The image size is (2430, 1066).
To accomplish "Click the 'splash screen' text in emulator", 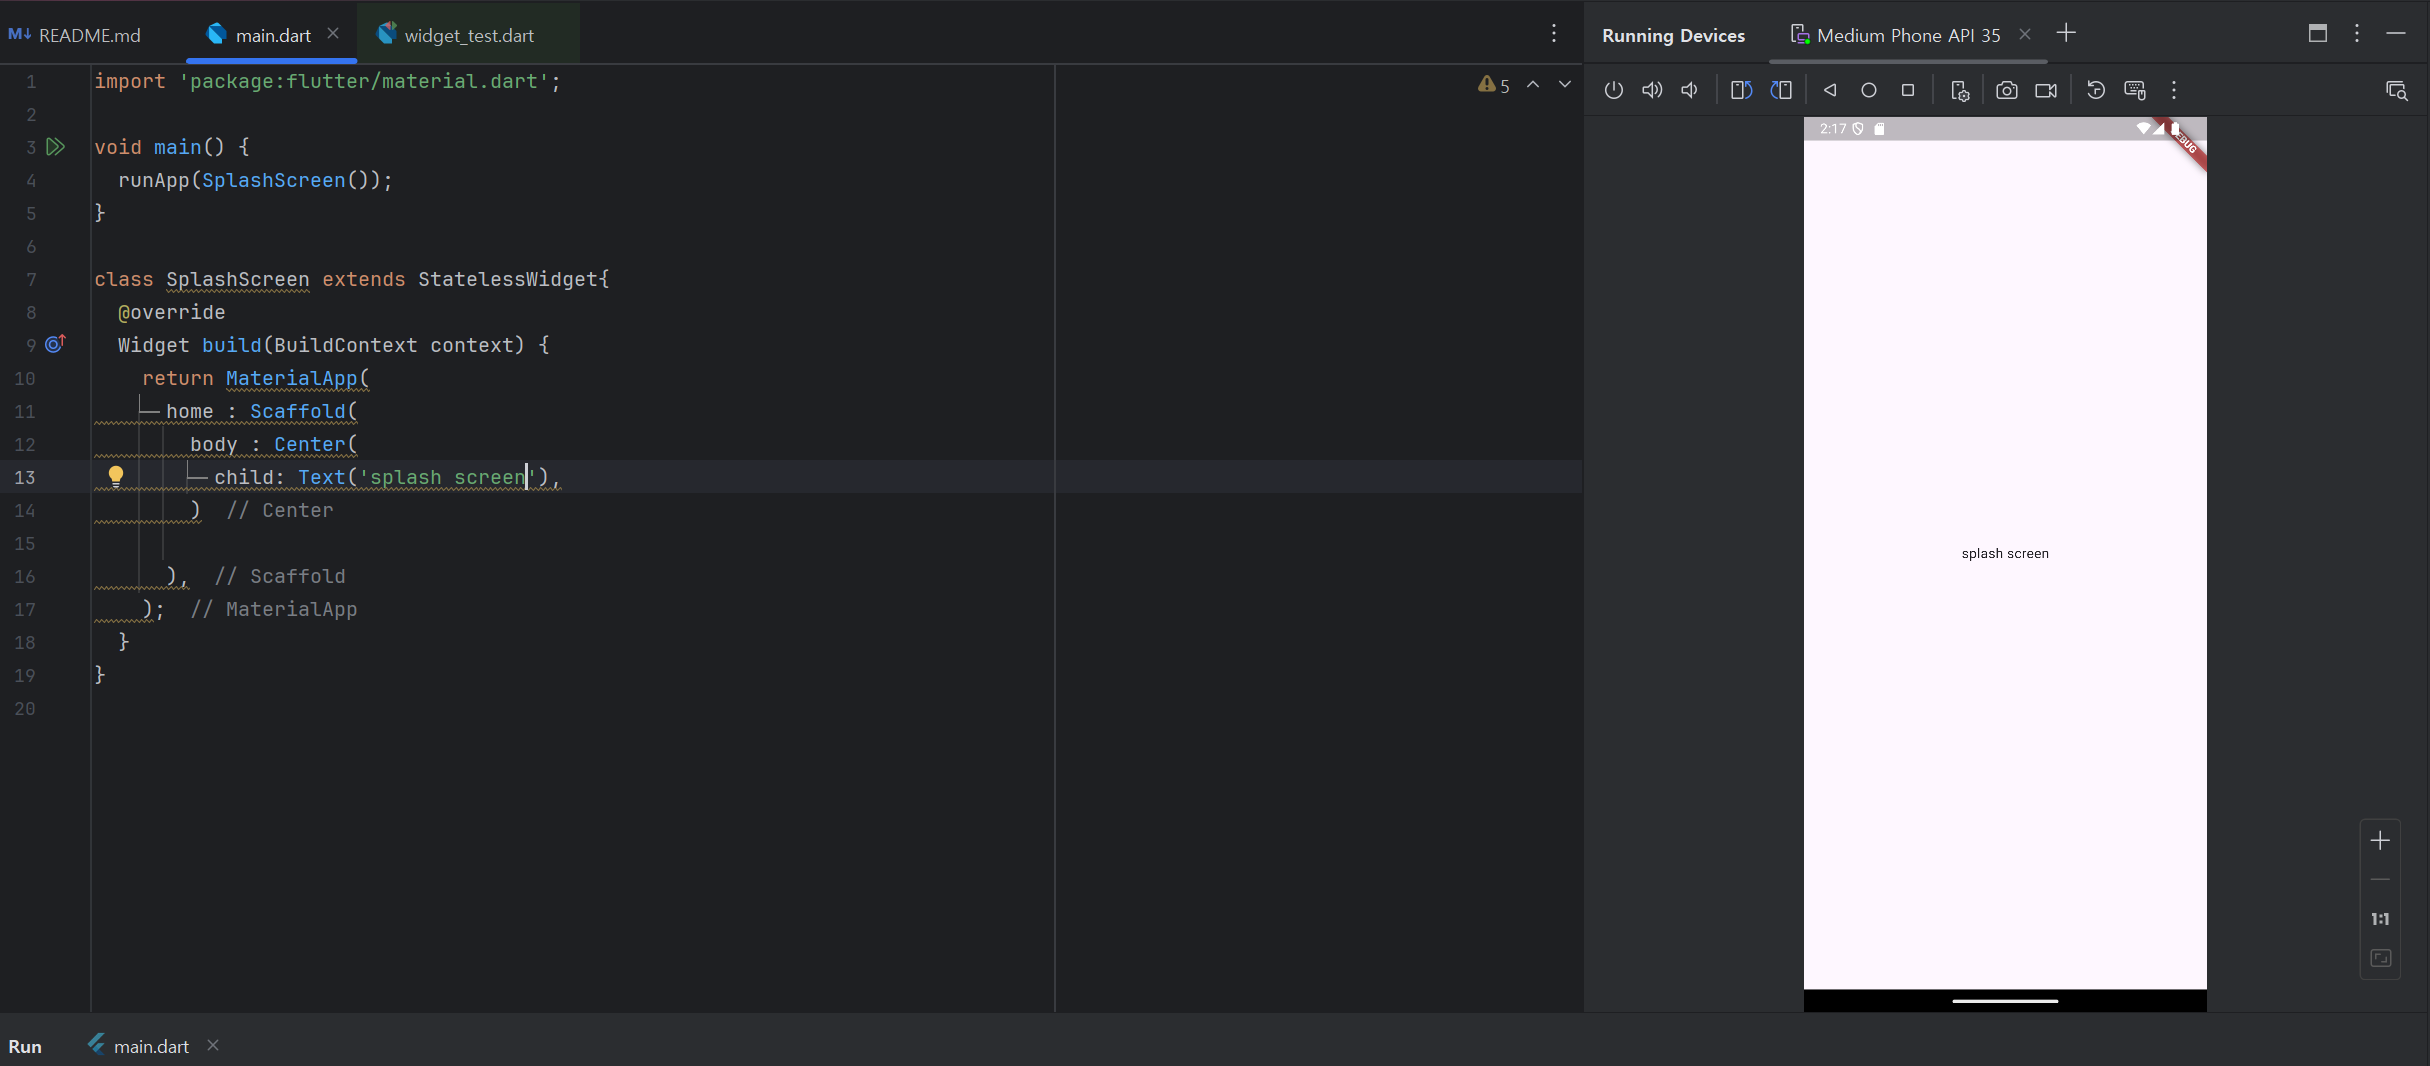I will pyautogui.click(x=2005, y=553).
